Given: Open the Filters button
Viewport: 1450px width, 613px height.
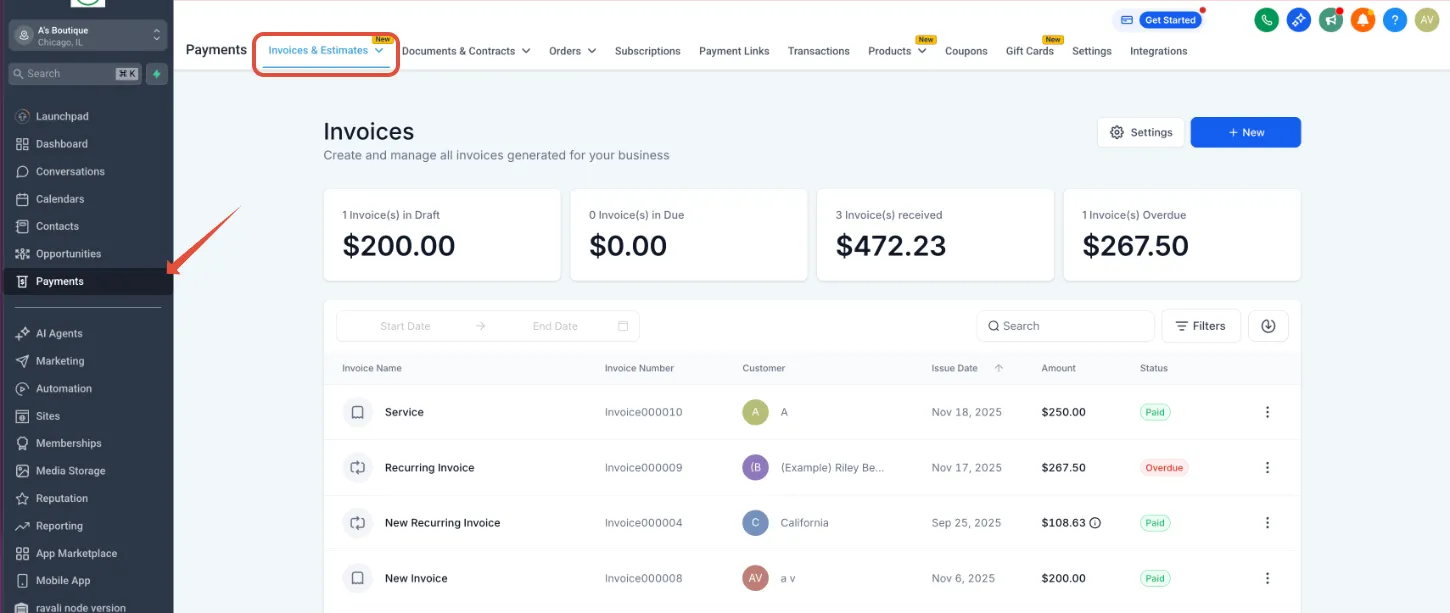Looking at the screenshot, I should [x=1201, y=326].
